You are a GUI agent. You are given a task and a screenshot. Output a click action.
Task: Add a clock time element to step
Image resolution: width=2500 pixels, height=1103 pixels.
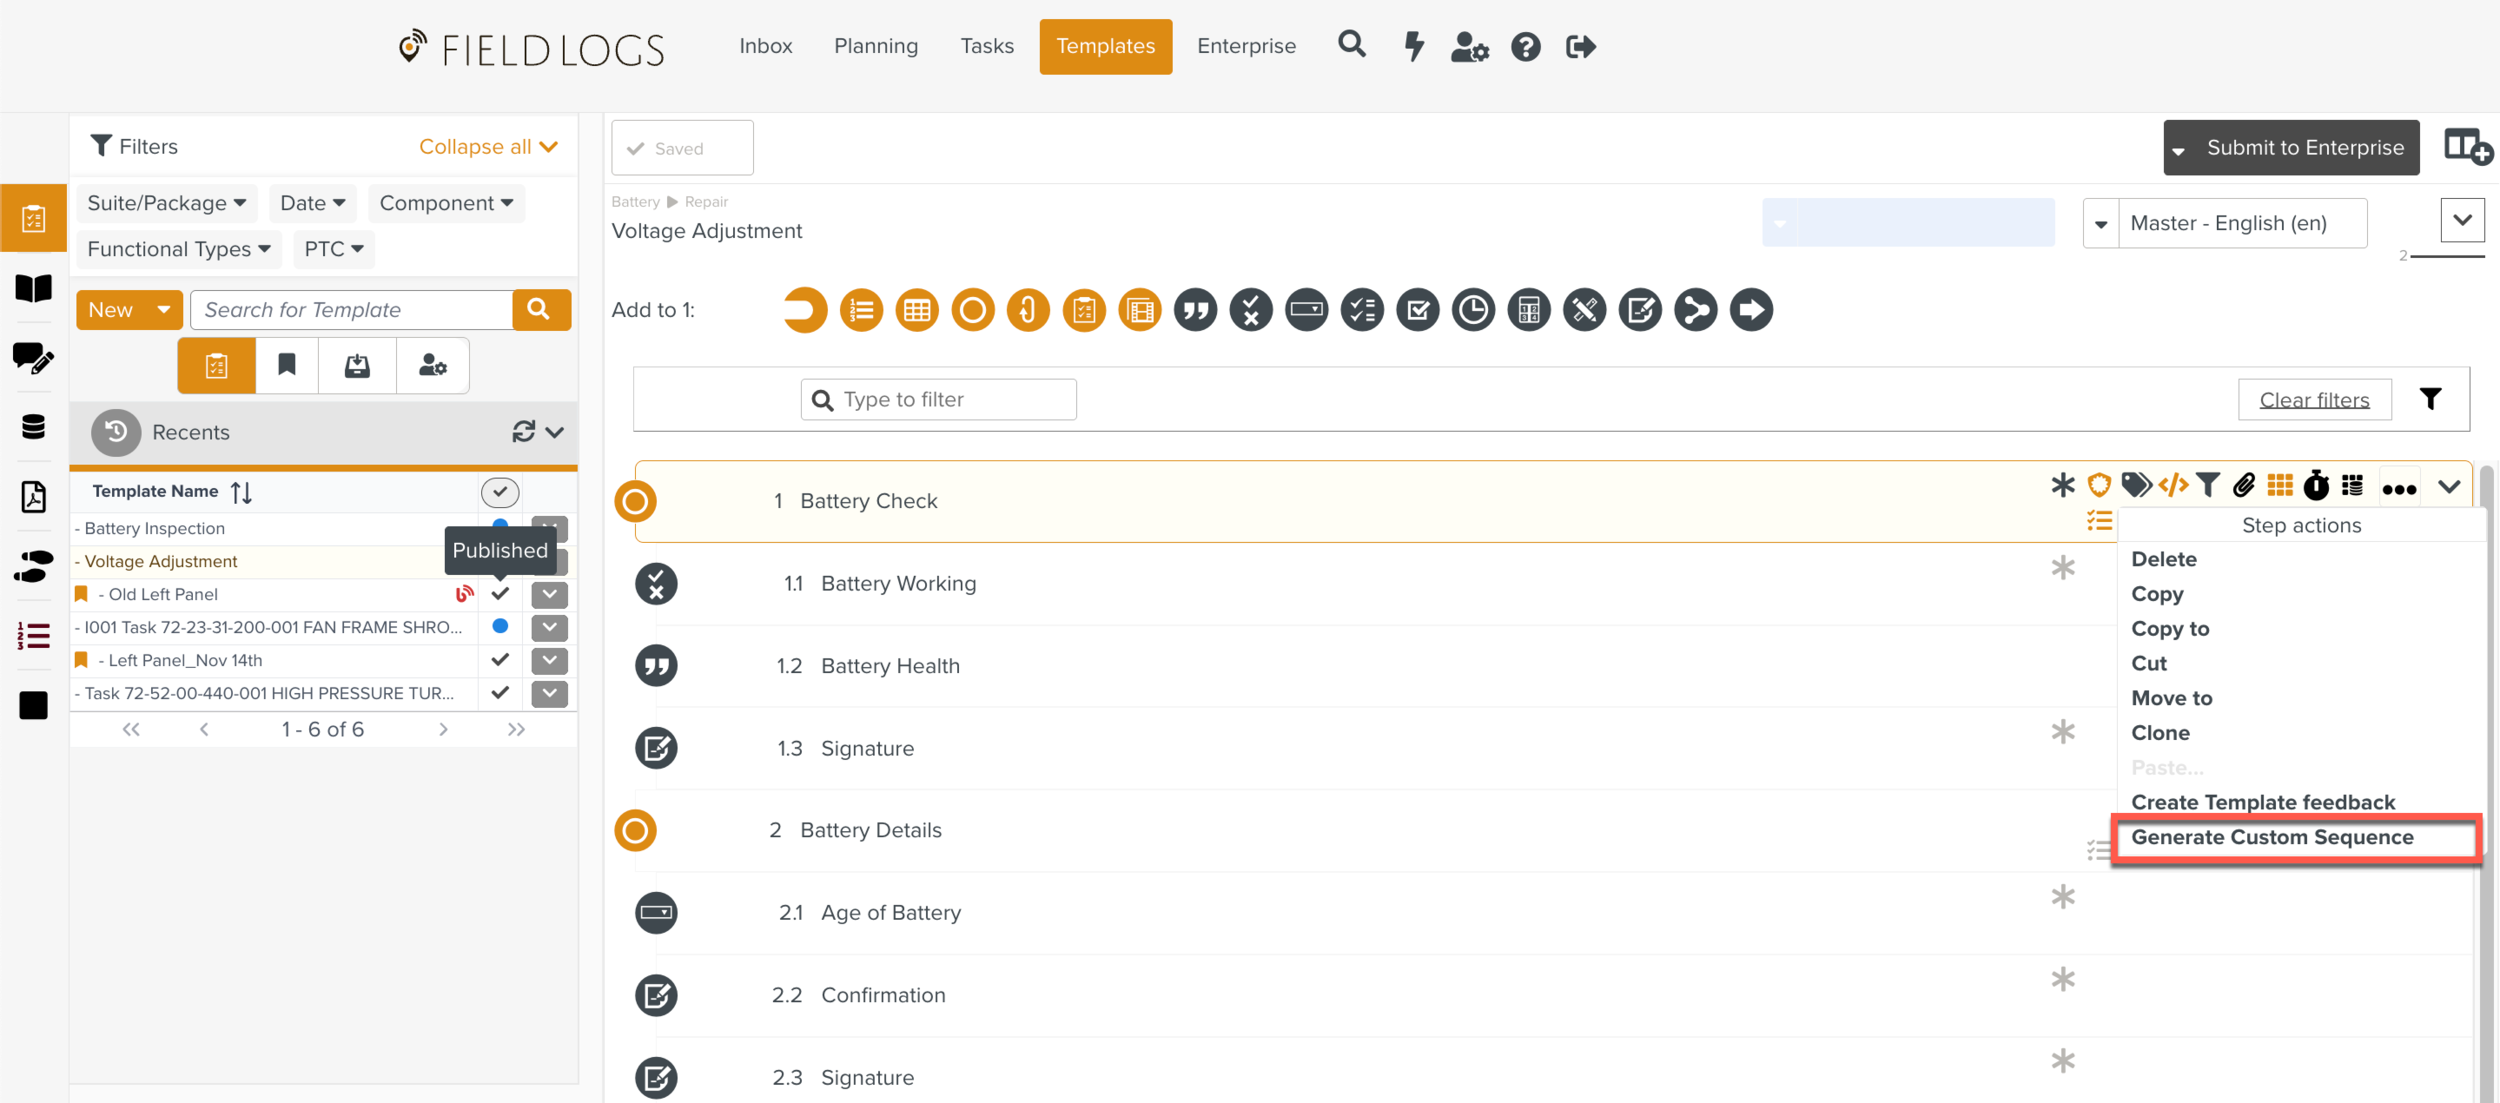point(1473,310)
